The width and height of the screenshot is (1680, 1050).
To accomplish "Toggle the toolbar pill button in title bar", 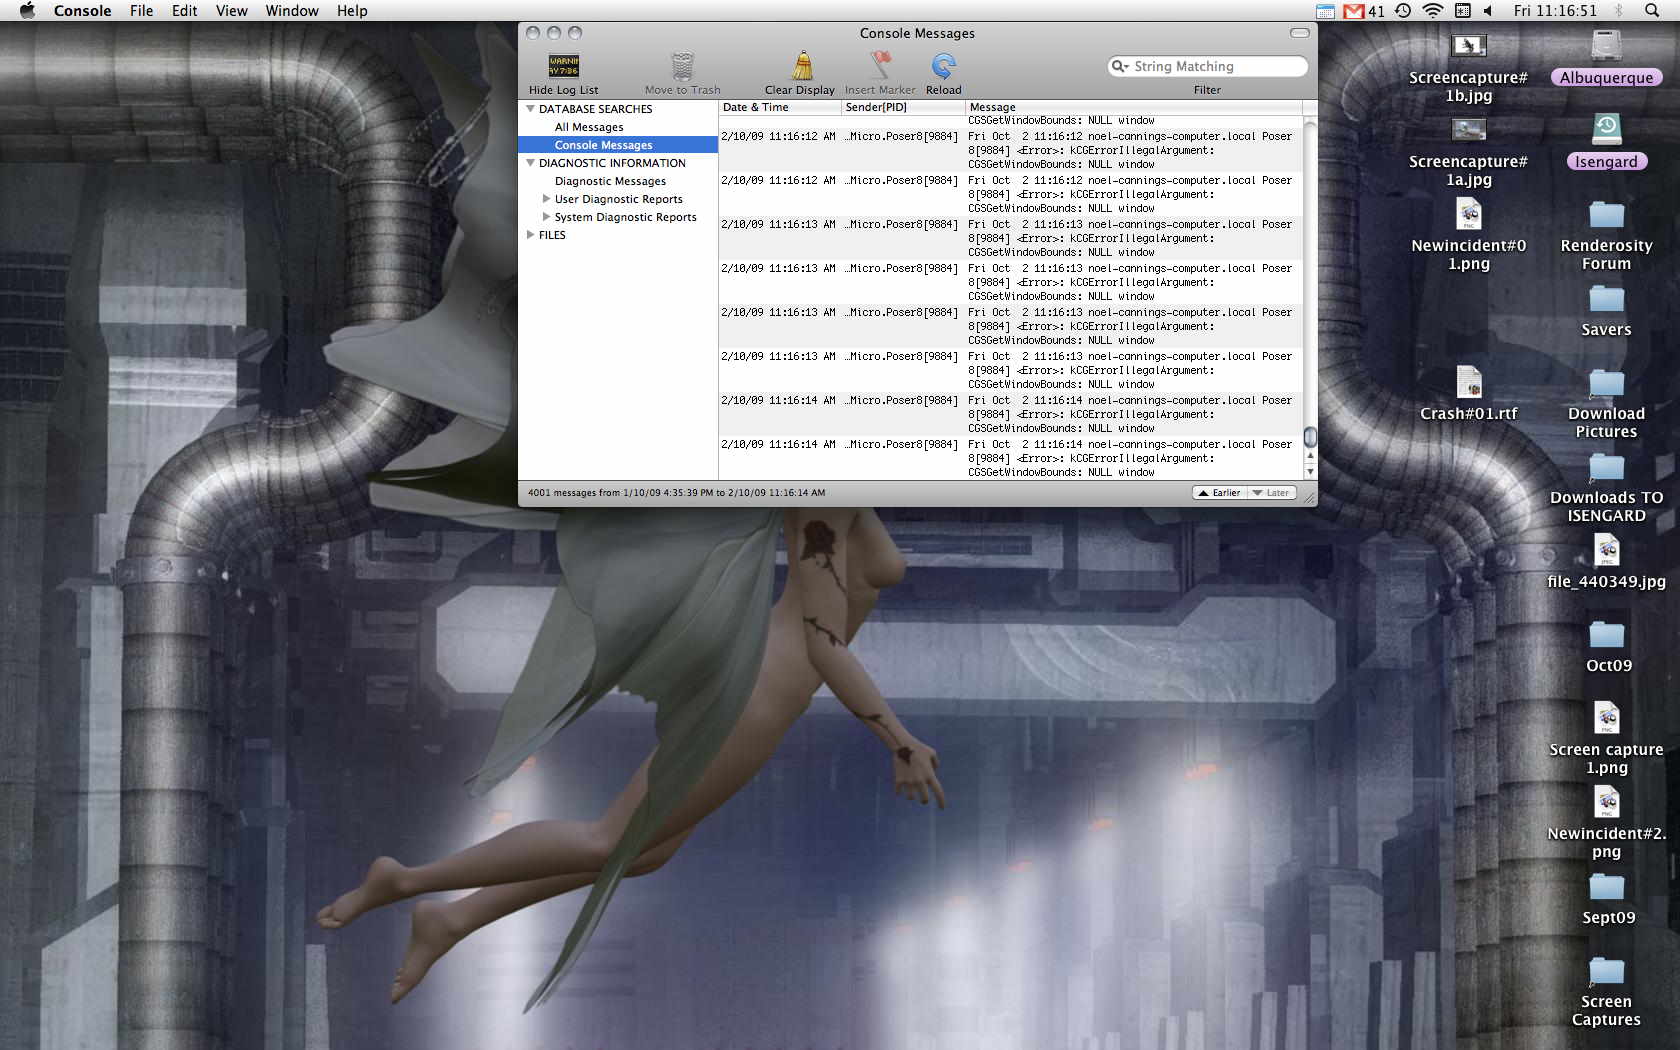I will [x=1299, y=33].
